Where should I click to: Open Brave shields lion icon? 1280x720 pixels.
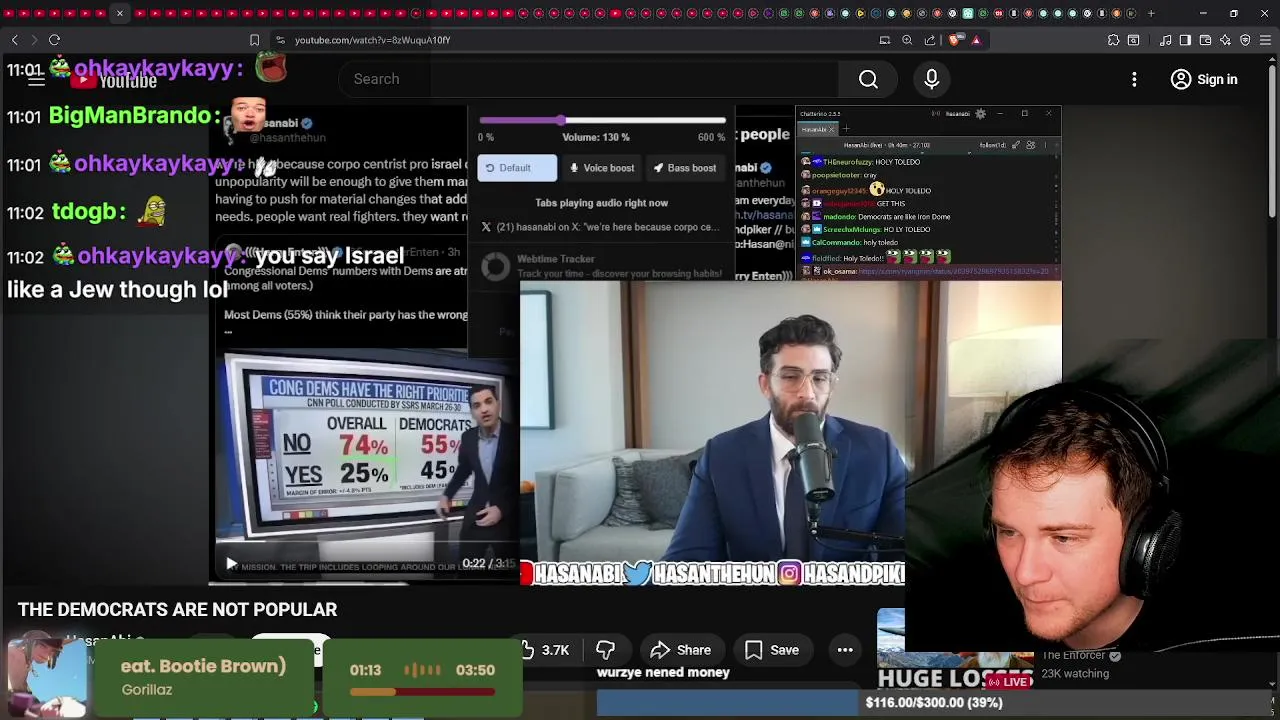(954, 40)
